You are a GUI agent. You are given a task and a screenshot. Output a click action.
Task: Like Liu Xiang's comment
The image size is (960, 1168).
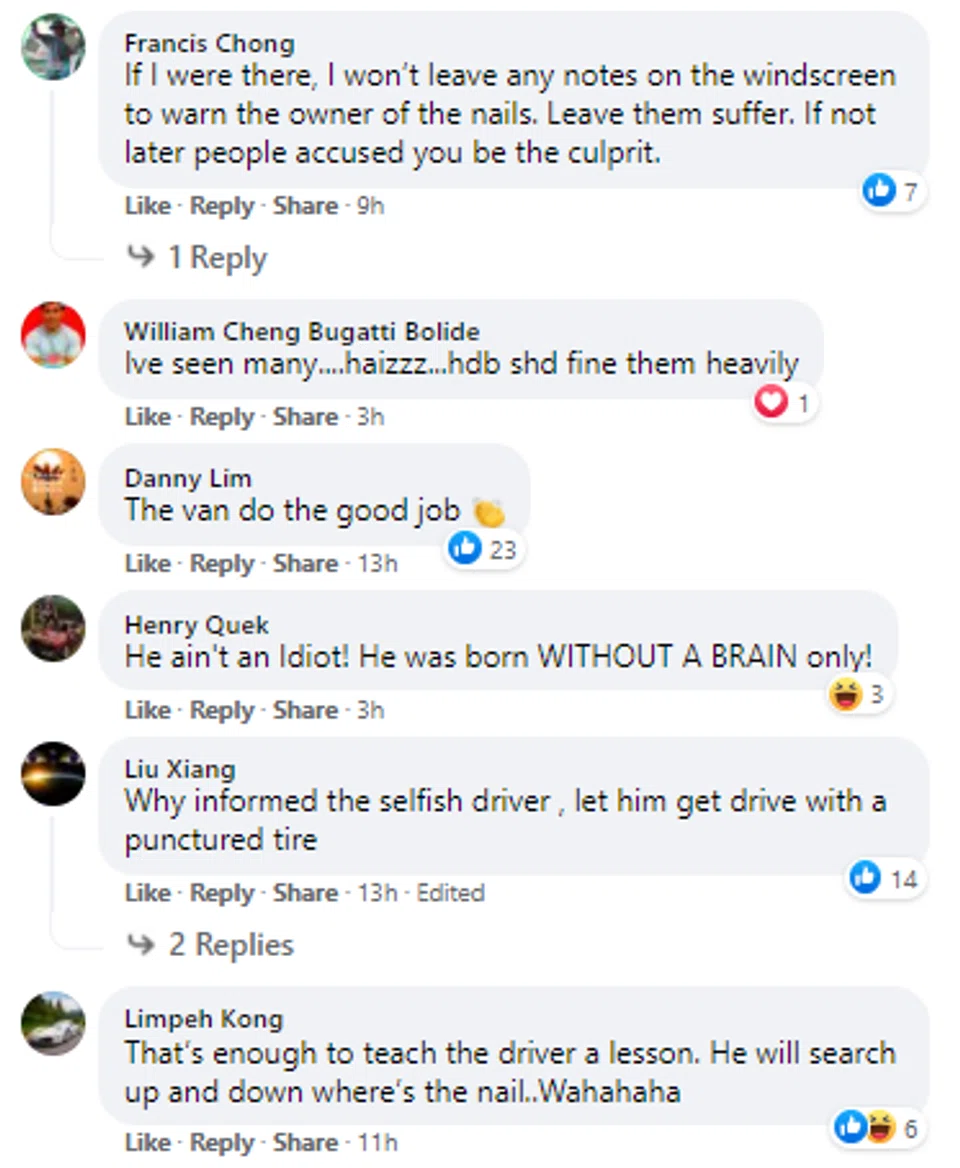pyautogui.click(x=147, y=892)
